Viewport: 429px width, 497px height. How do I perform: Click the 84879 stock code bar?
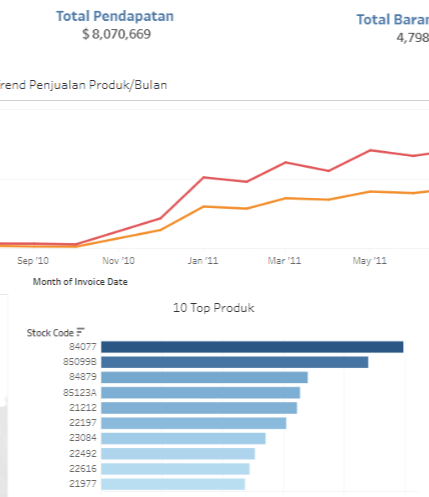pyautogui.click(x=204, y=377)
